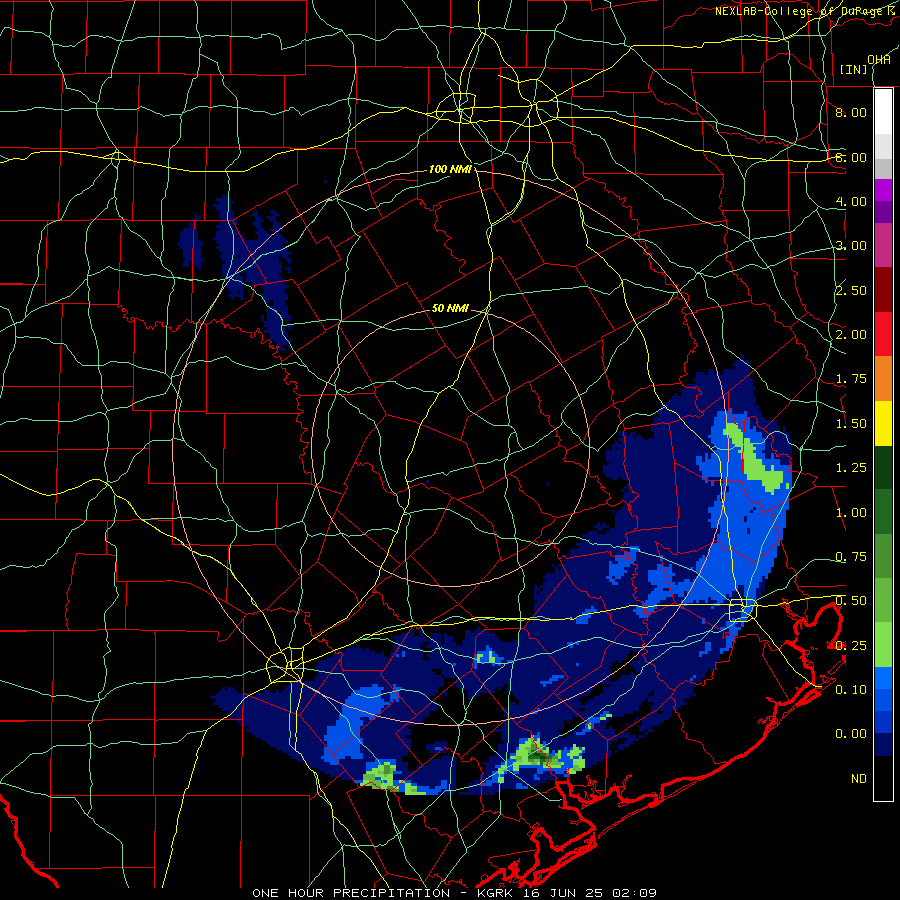Pick the orange legend swatch
This screenshot has height=900, width=900.
(x=883, y=379)
